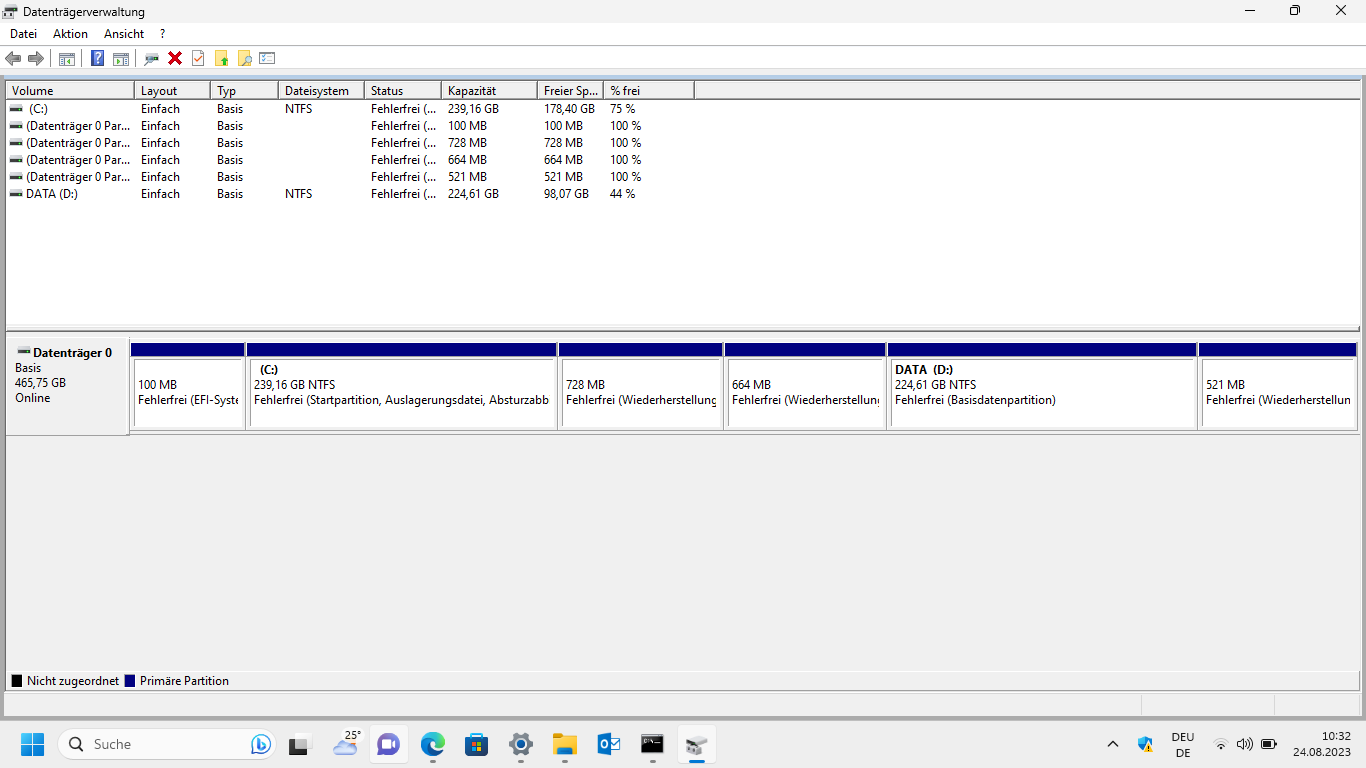Viewport: 1366px width, 768px height.
Task: Open Microsoft Edge from the taskbar
Action: click(x=432, y=744)
